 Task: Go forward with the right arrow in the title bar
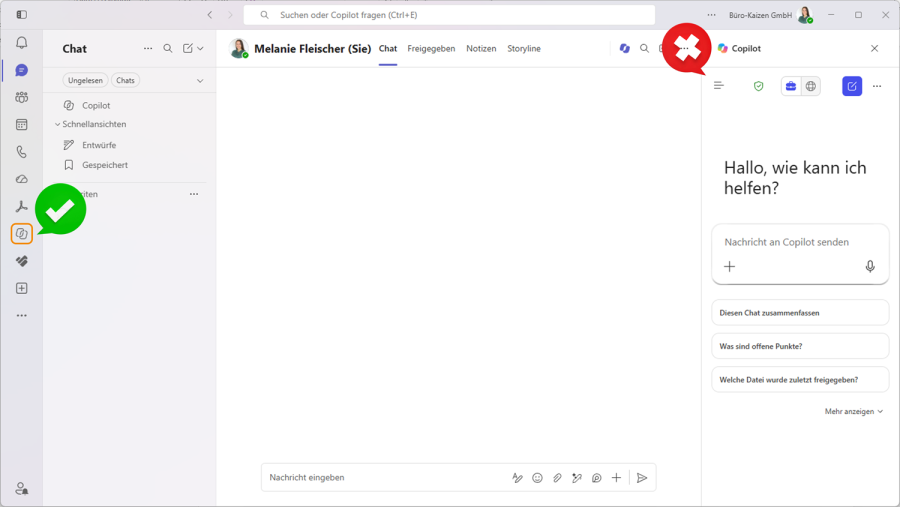click(230, 15)
